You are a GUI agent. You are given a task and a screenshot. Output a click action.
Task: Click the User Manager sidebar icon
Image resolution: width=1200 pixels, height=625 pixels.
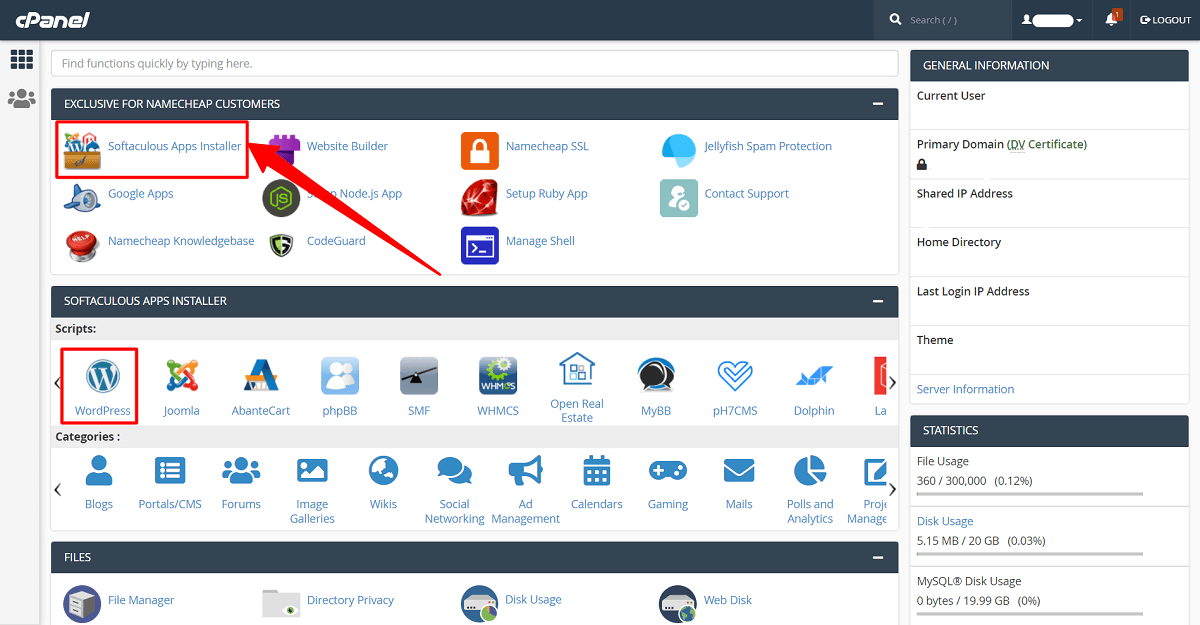21,98
